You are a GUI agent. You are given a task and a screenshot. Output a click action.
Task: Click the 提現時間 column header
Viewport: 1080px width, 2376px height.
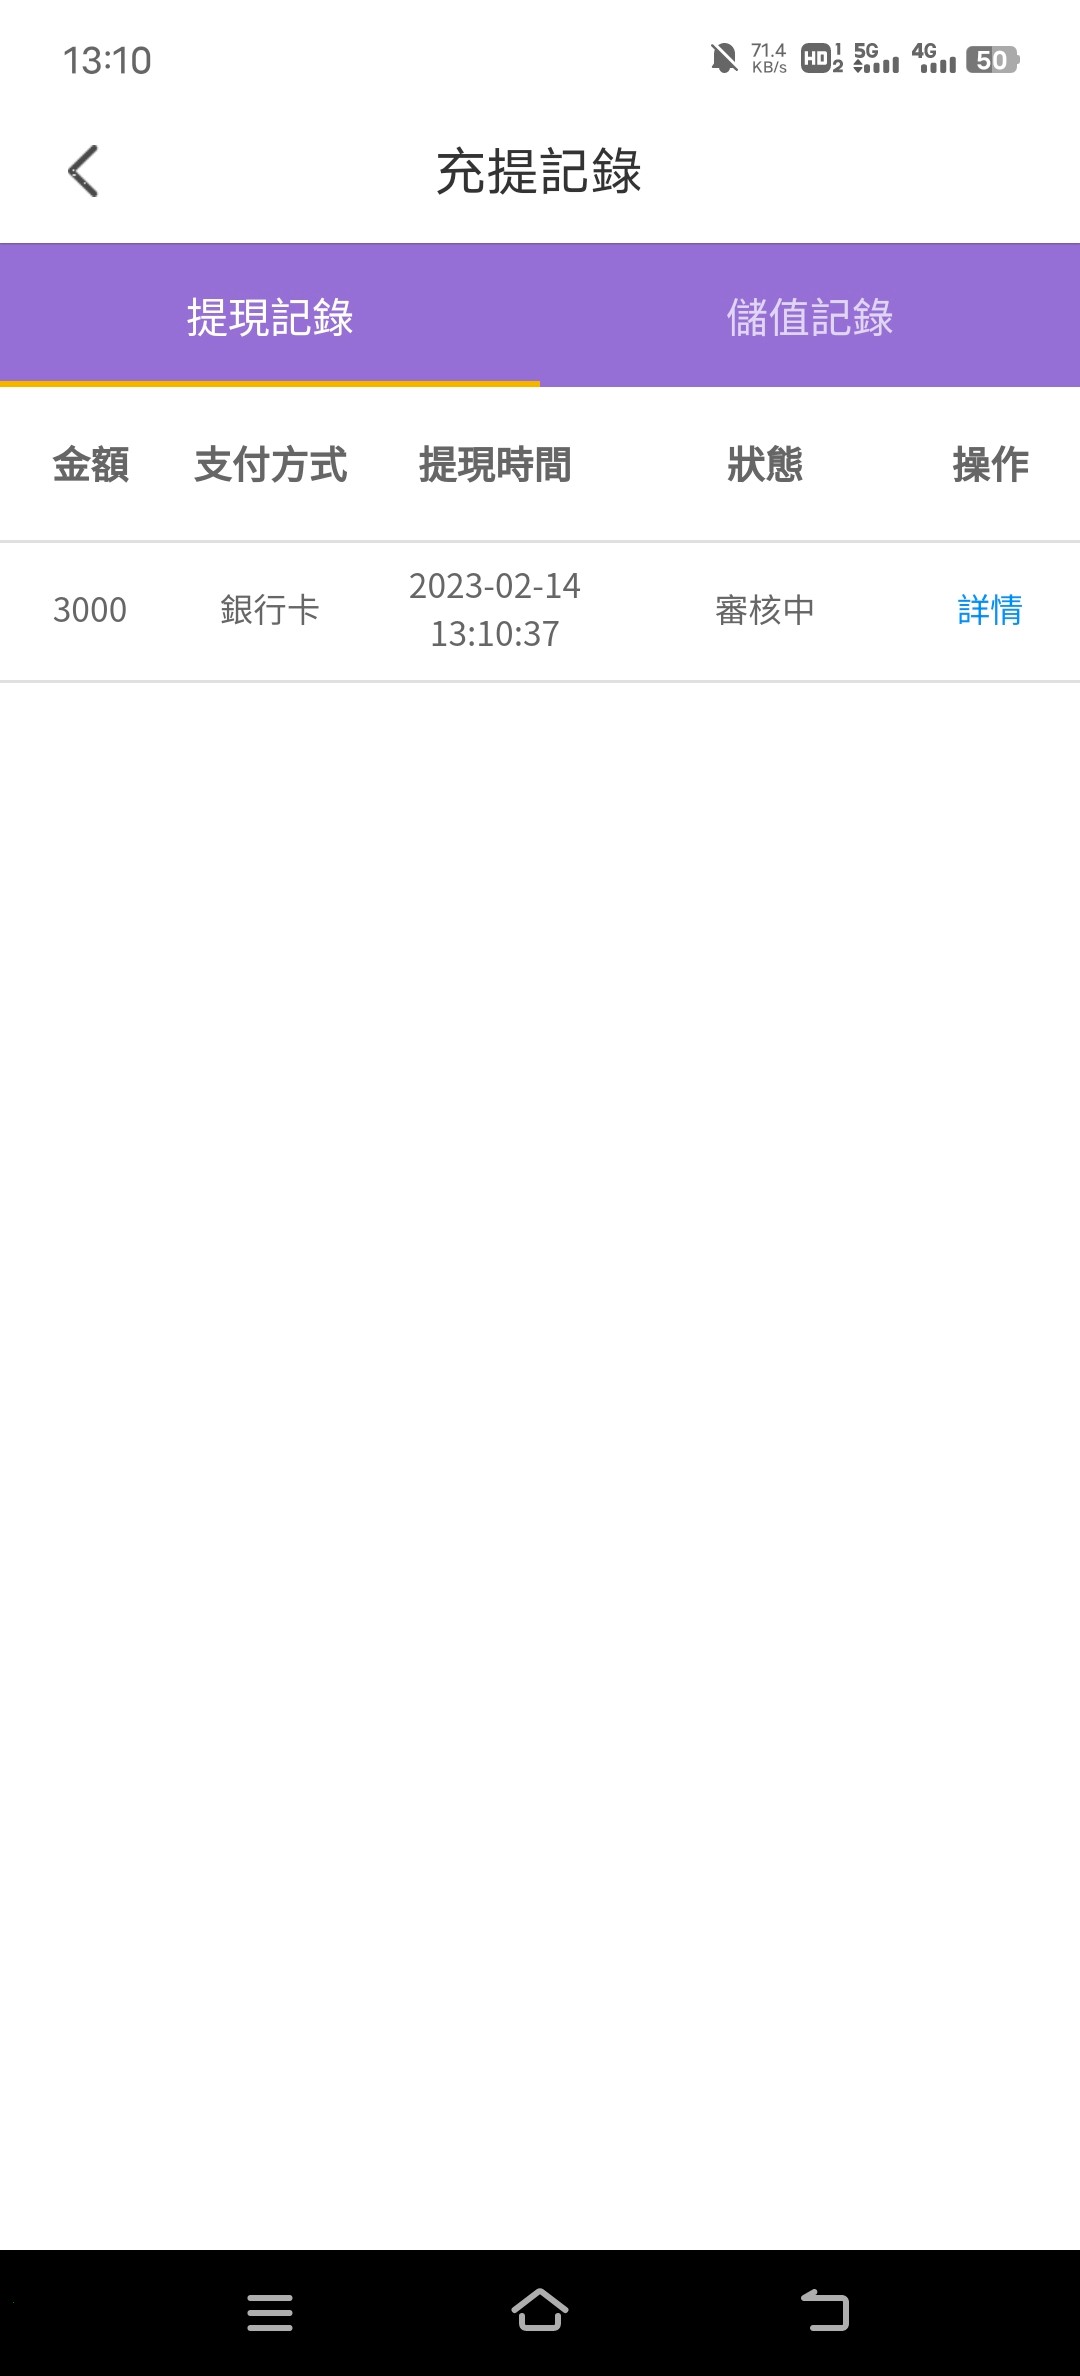tap(495, 465)
